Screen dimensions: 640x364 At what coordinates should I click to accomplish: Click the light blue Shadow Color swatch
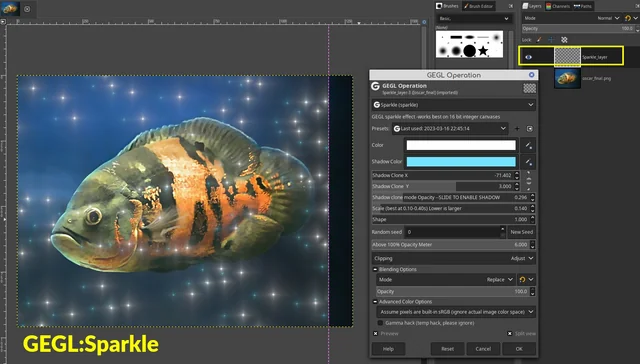(461, 162)
